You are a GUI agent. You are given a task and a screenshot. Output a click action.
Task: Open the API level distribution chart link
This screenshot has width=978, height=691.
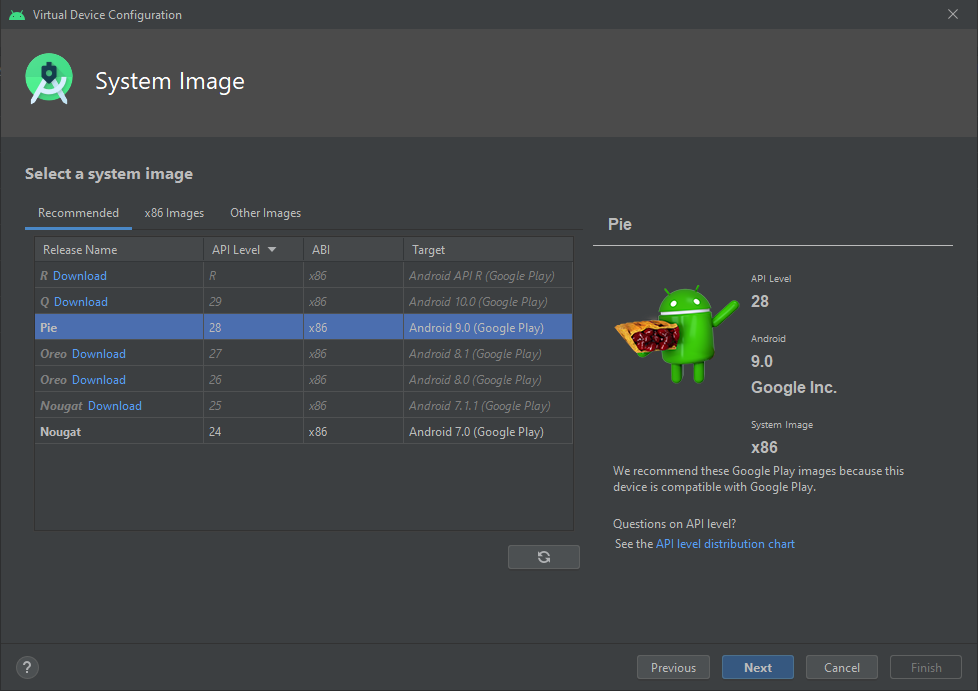point(725,544)
